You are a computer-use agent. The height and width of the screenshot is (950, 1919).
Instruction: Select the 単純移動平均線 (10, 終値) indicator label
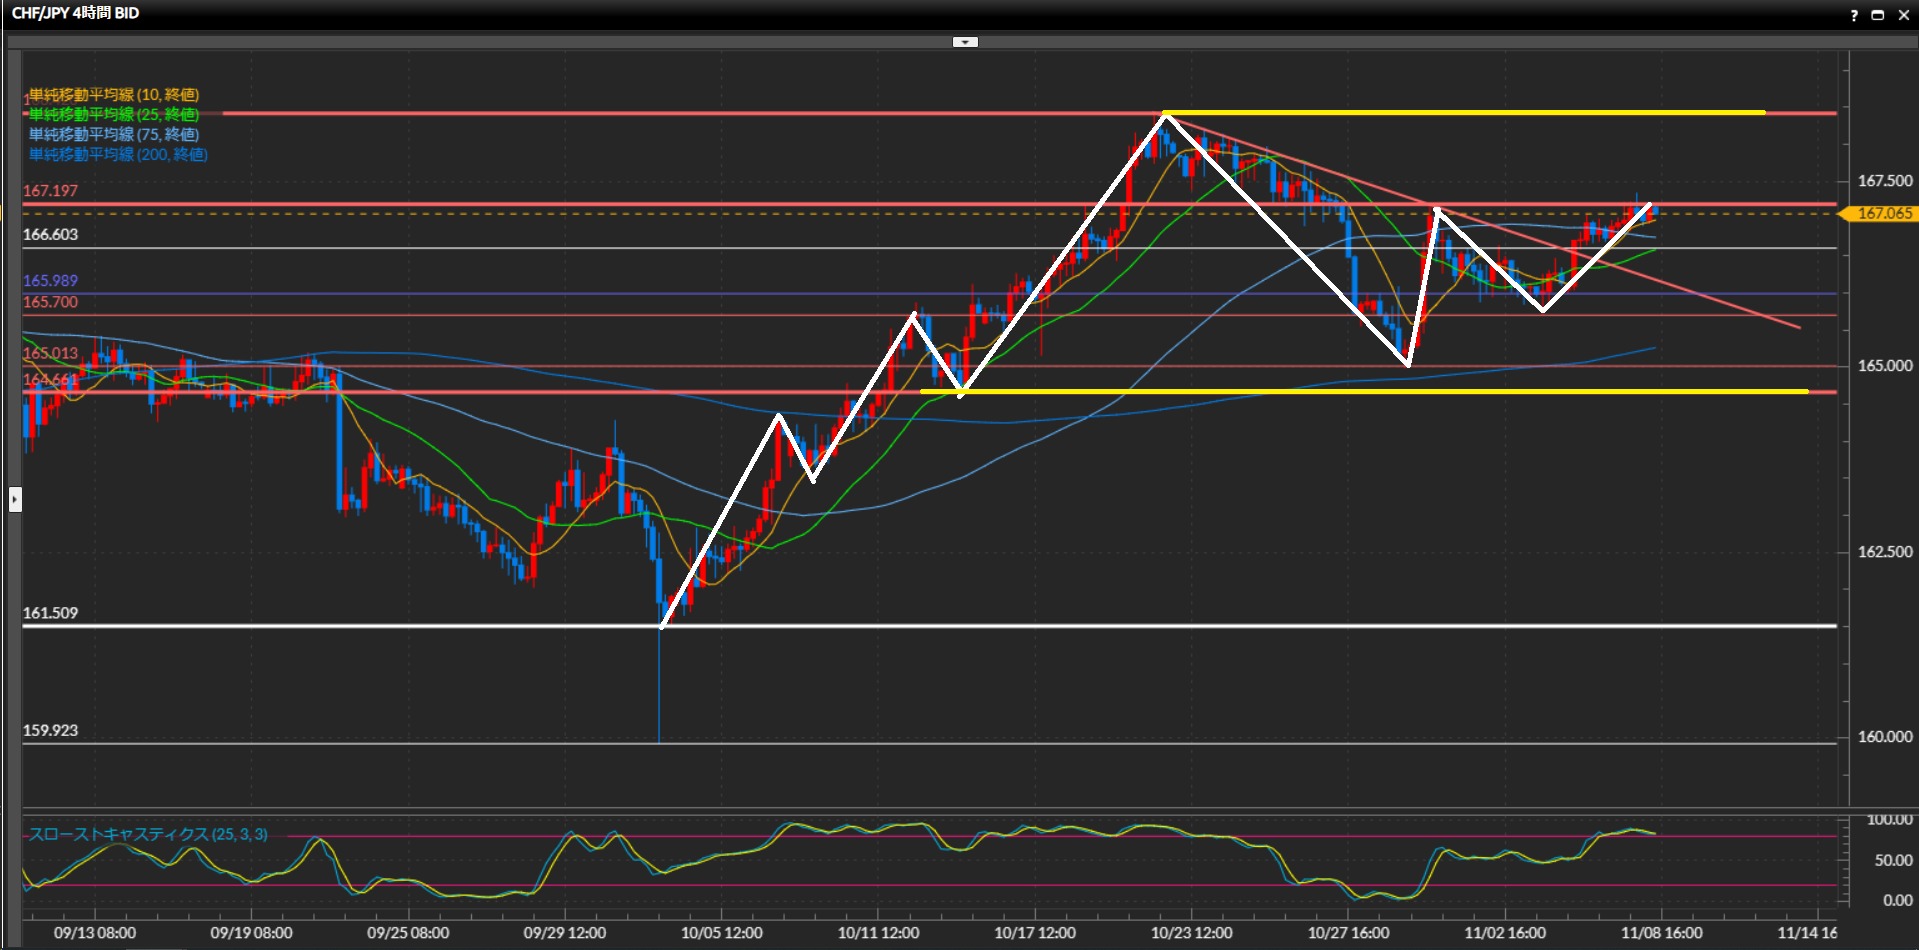coord(113,95)
